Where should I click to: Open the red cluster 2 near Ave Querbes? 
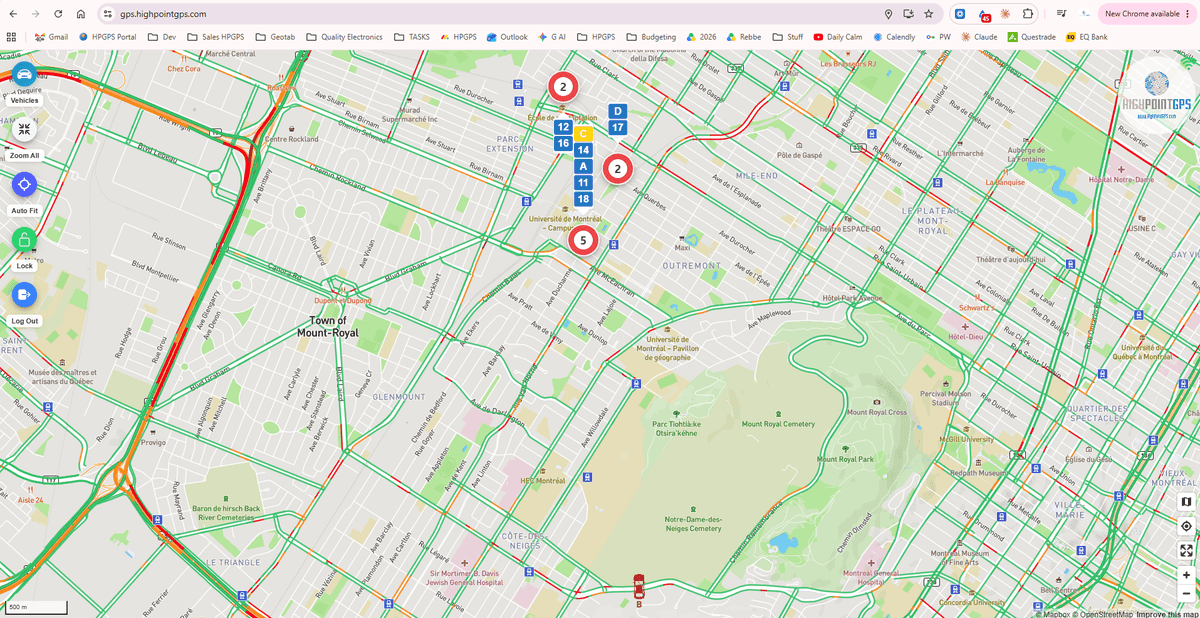click(618, 169)
